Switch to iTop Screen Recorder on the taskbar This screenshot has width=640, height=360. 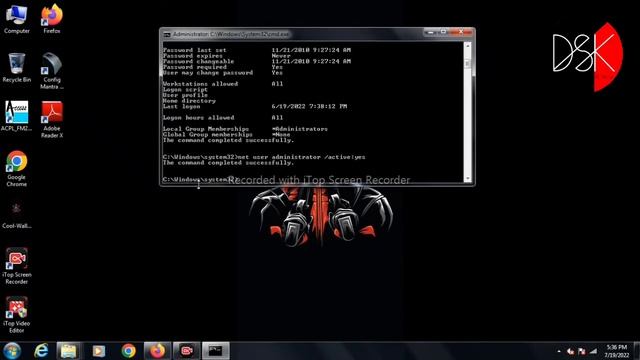(x=187, y=351)
